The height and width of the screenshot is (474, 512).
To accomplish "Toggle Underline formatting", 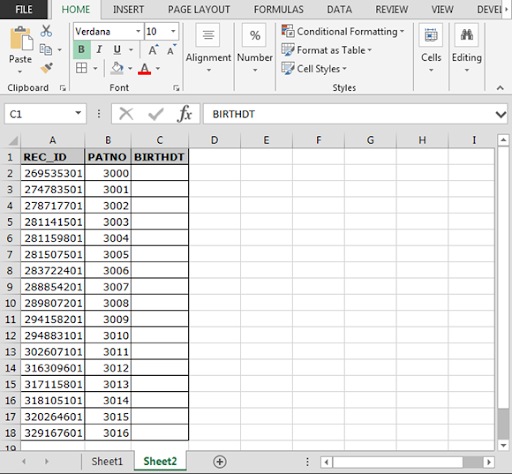I will click(117, 50).
